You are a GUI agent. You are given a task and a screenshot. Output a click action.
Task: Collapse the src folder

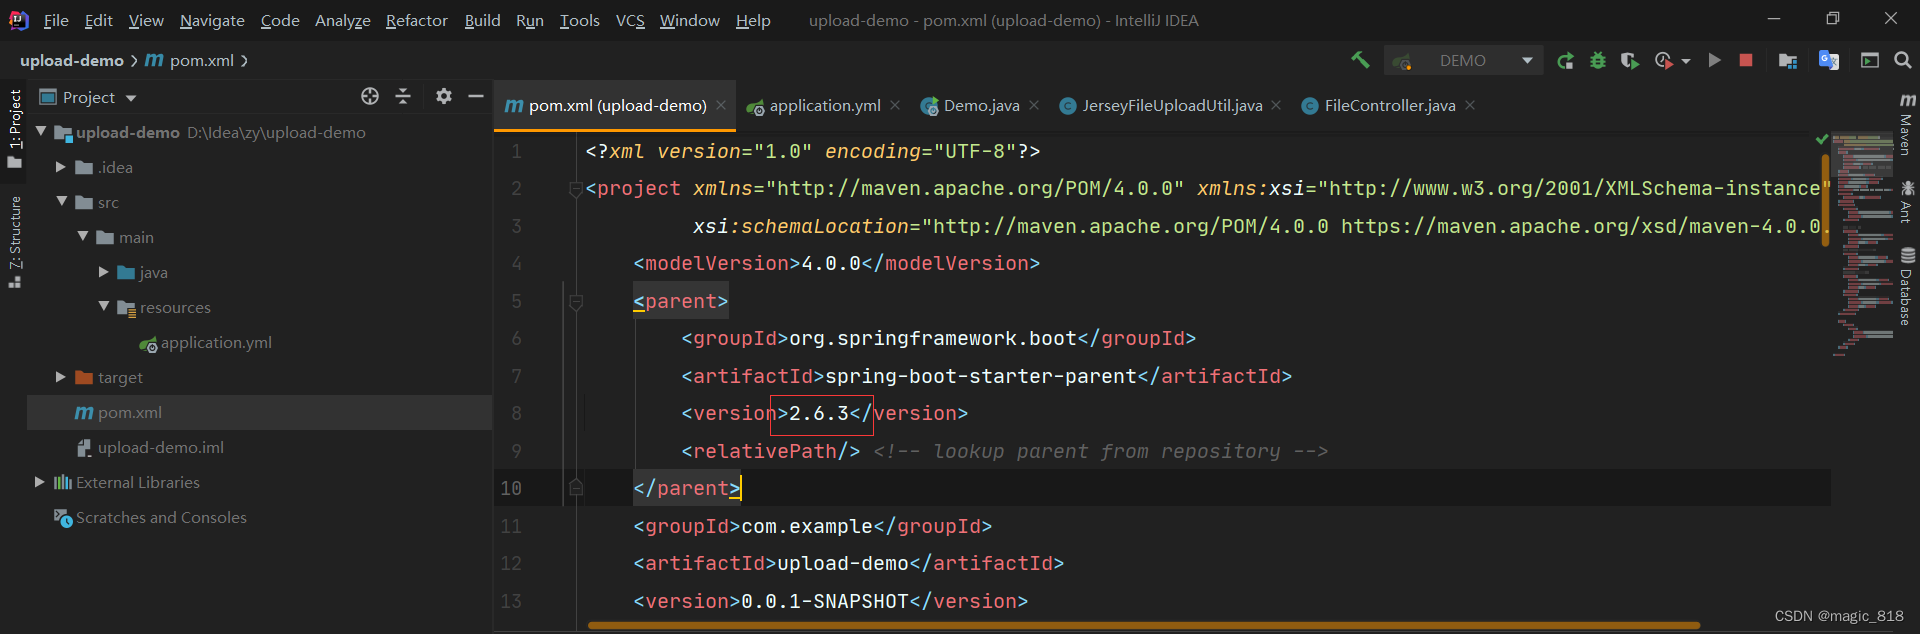click(x=62, y=201)
